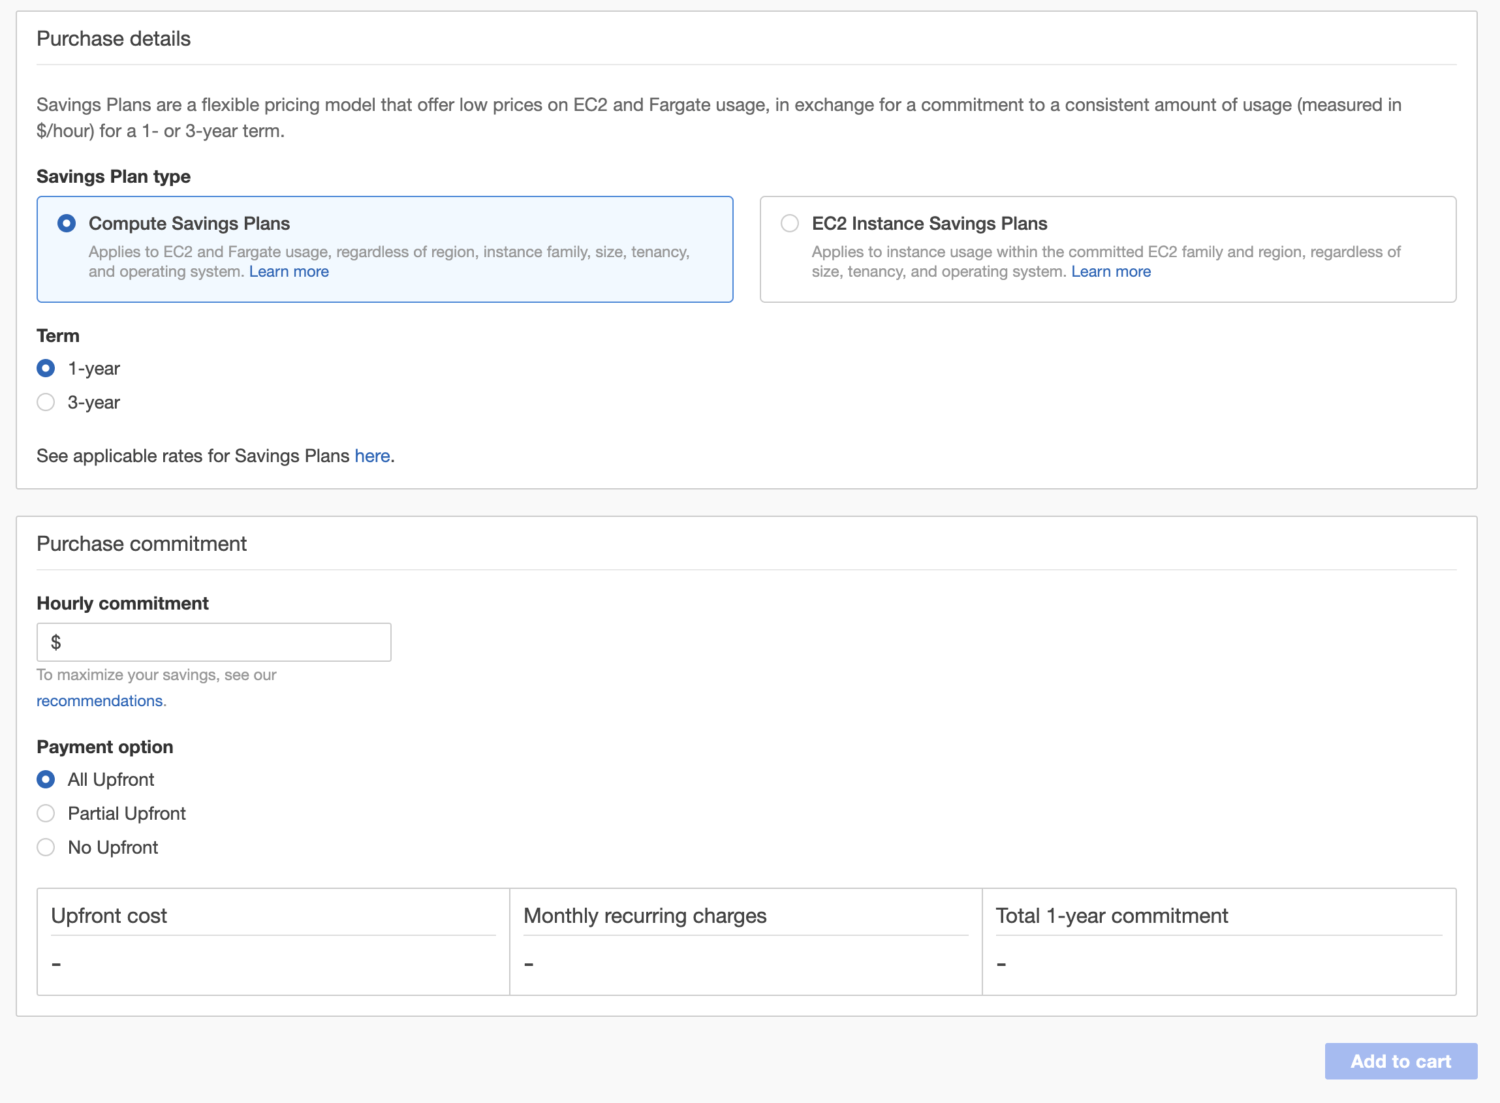1500x1103 pixels.
Task: Choose Partial Upfront payment
Action: coord(46,814)
